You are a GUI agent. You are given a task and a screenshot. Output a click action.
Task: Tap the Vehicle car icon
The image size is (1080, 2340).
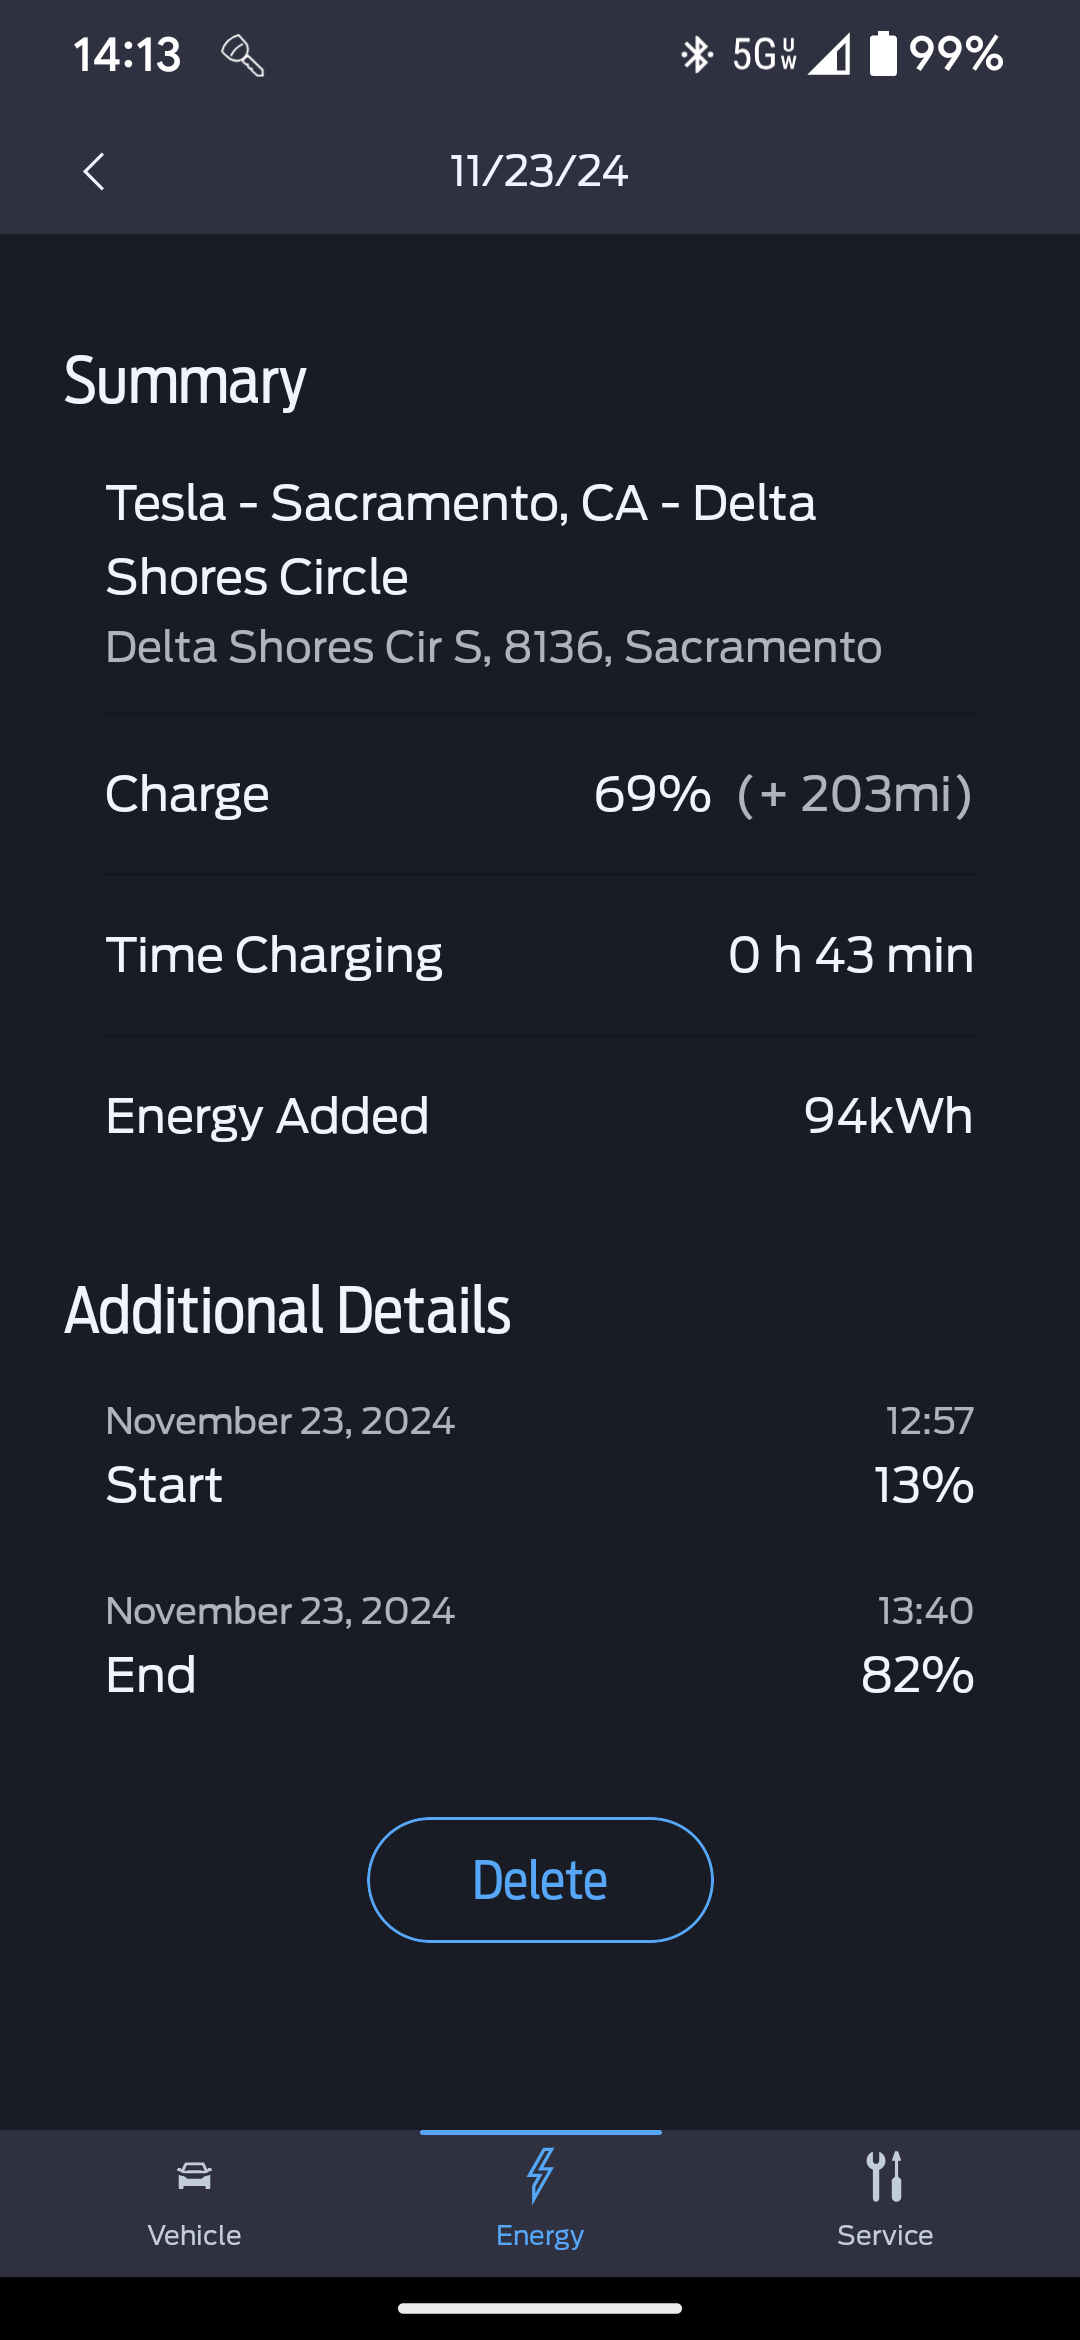click(x=194, y=2176)
